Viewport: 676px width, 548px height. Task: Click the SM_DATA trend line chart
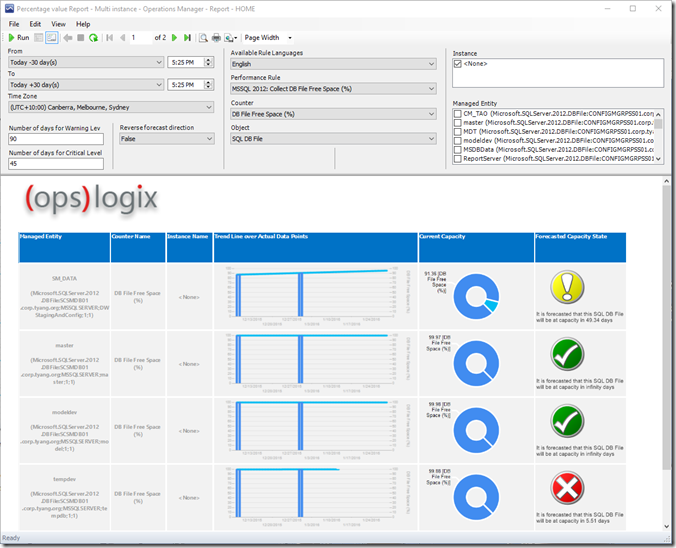pos(316,297)
